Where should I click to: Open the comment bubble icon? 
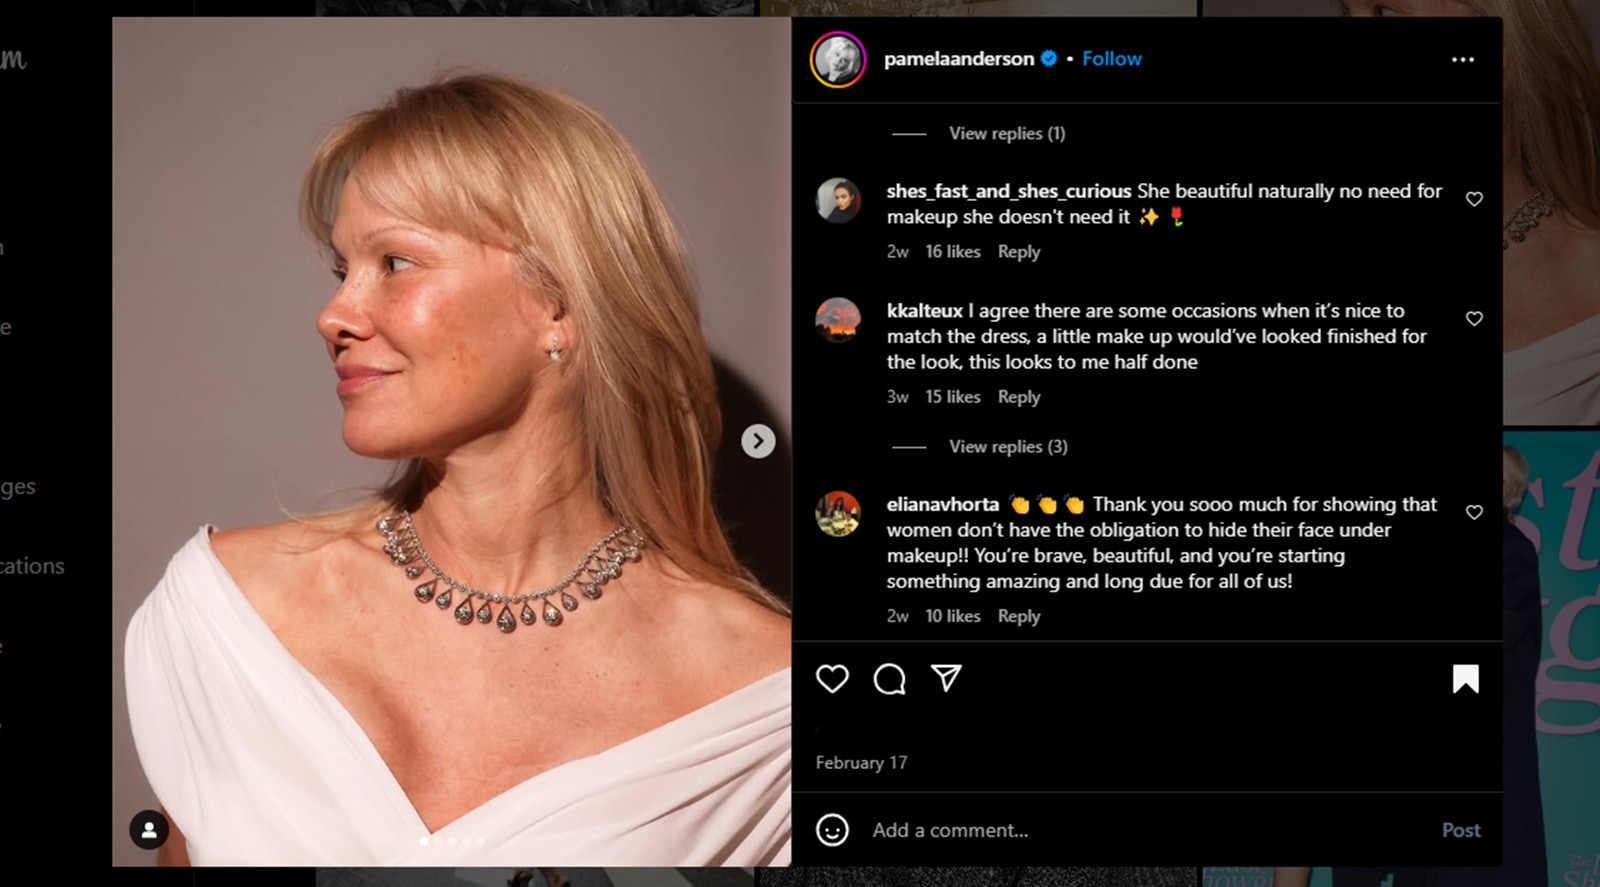click(889, 679)
